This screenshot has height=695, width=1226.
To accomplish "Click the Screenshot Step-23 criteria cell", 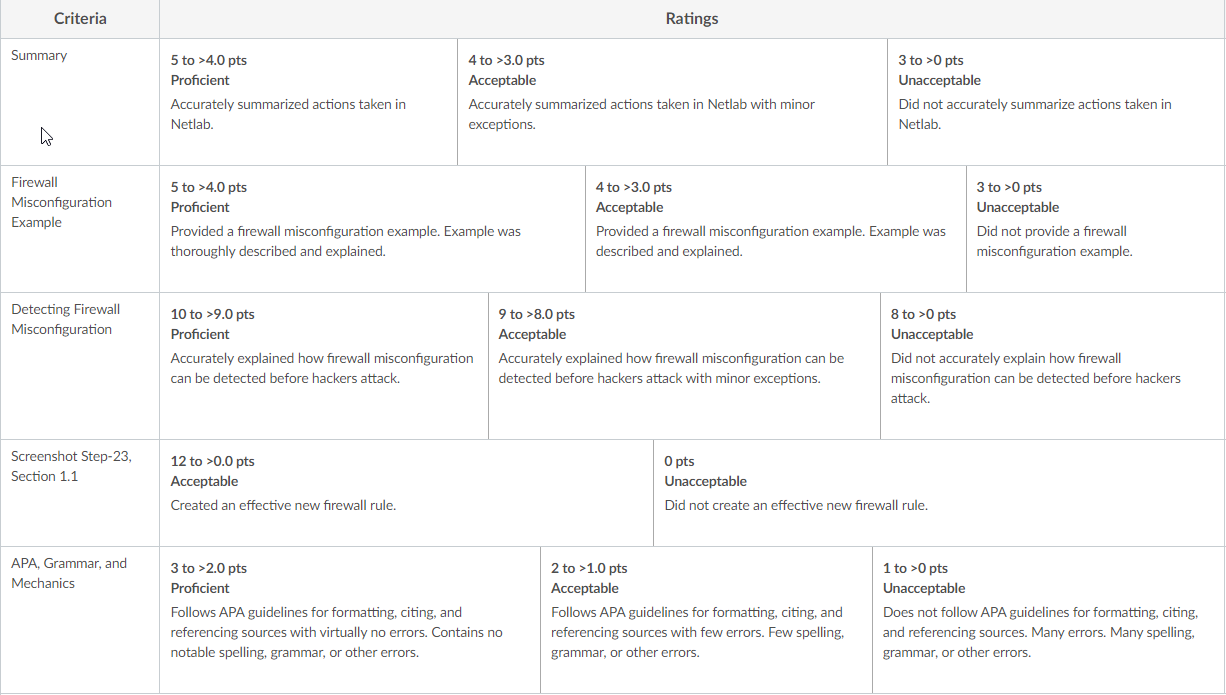I will click(x=80, y=493).
